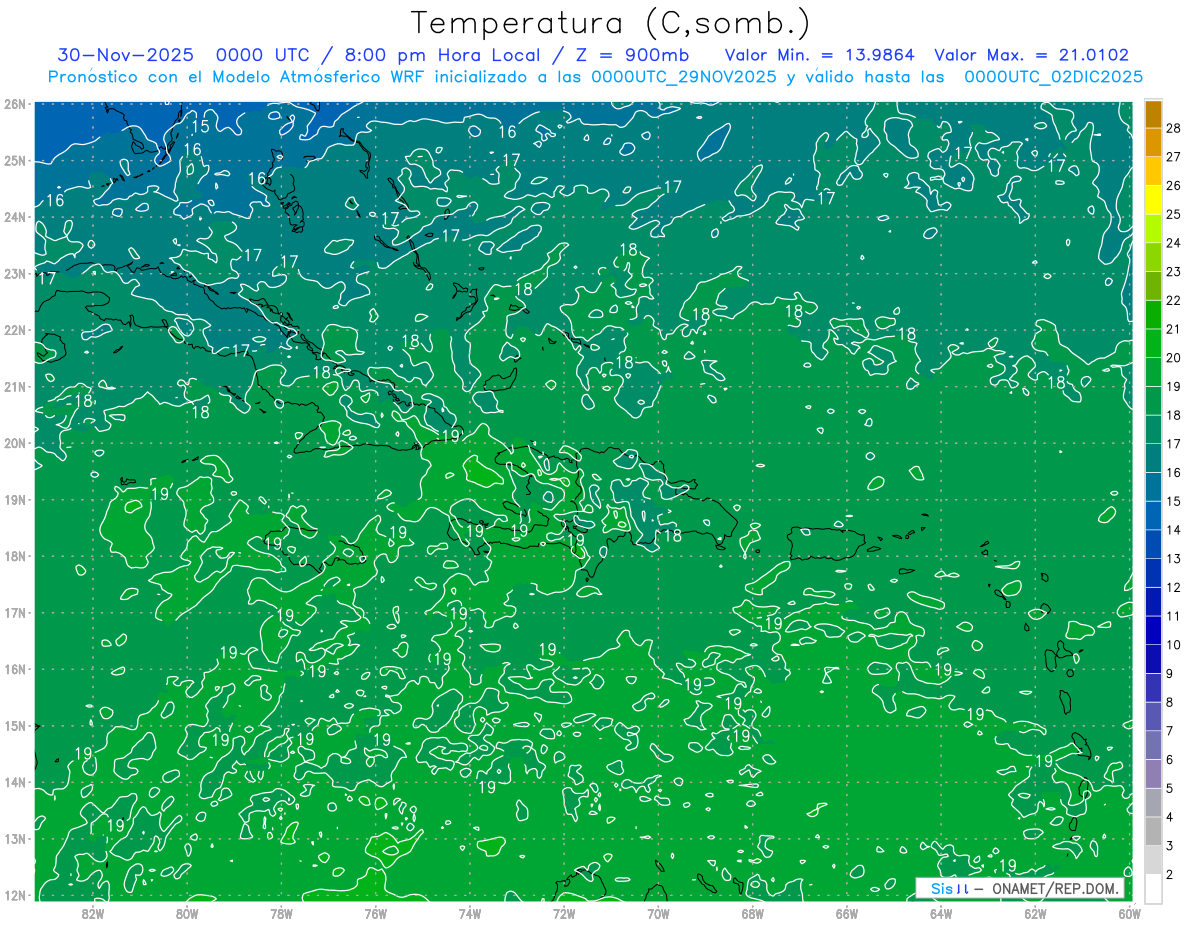Image resolution: width=1200 pixels, height=927 pixels.
Task: Click the 66W longitude axis label
Action: [846, 913]
